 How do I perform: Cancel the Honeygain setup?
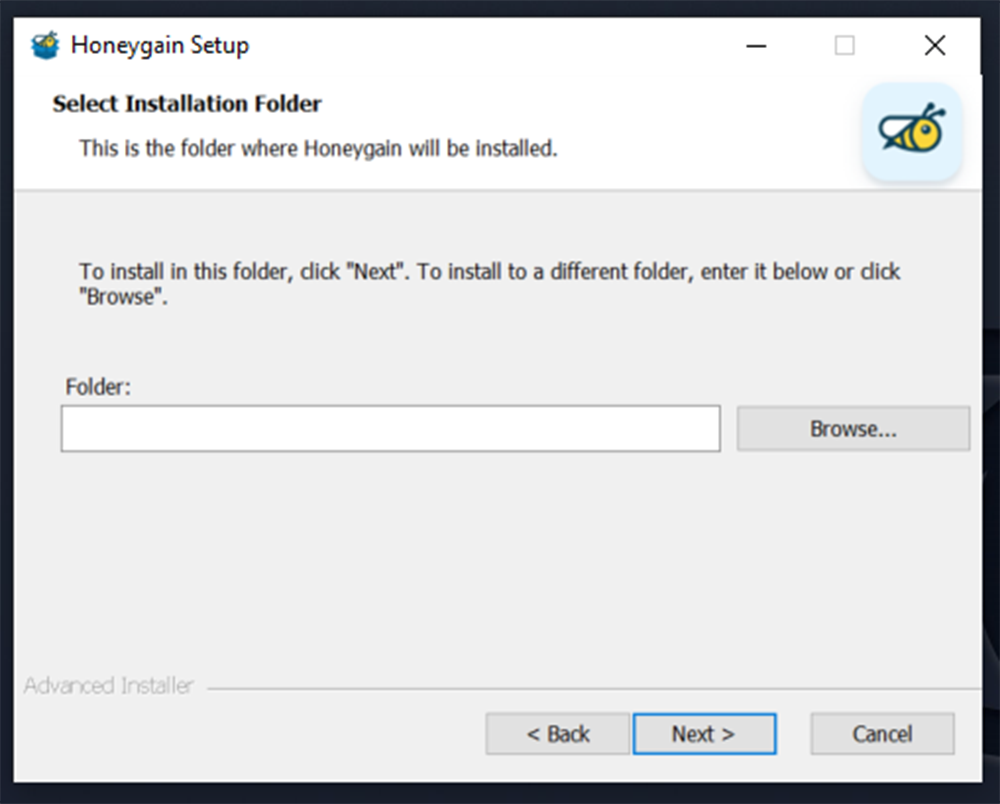click(883, 734)
